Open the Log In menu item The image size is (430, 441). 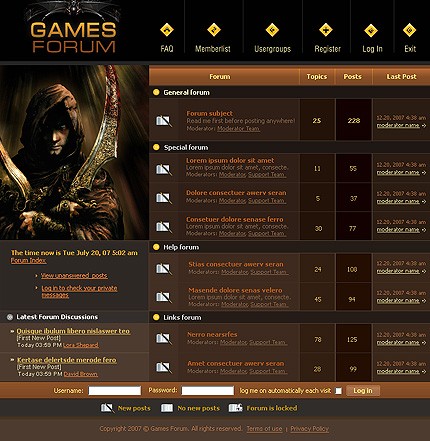[372, 49]
